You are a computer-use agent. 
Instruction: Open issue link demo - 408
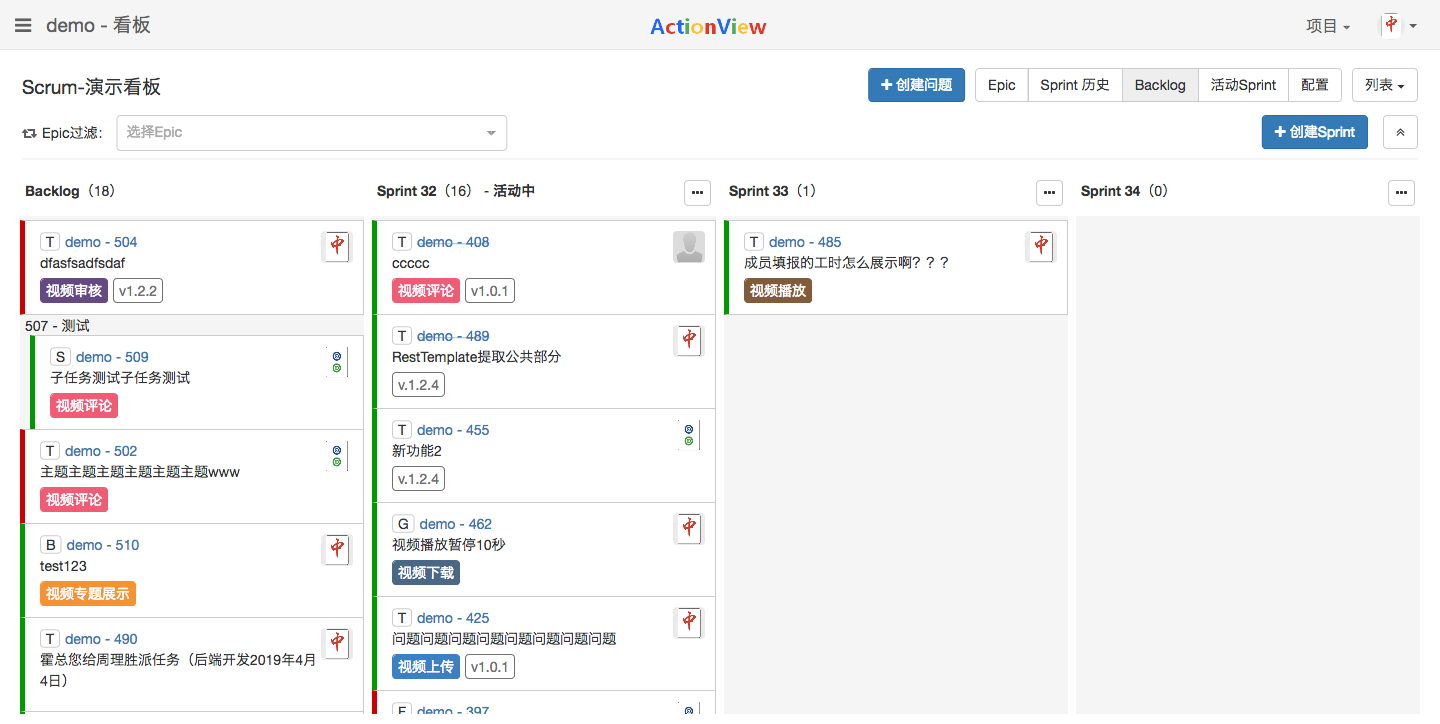click(x=453, y=242)
